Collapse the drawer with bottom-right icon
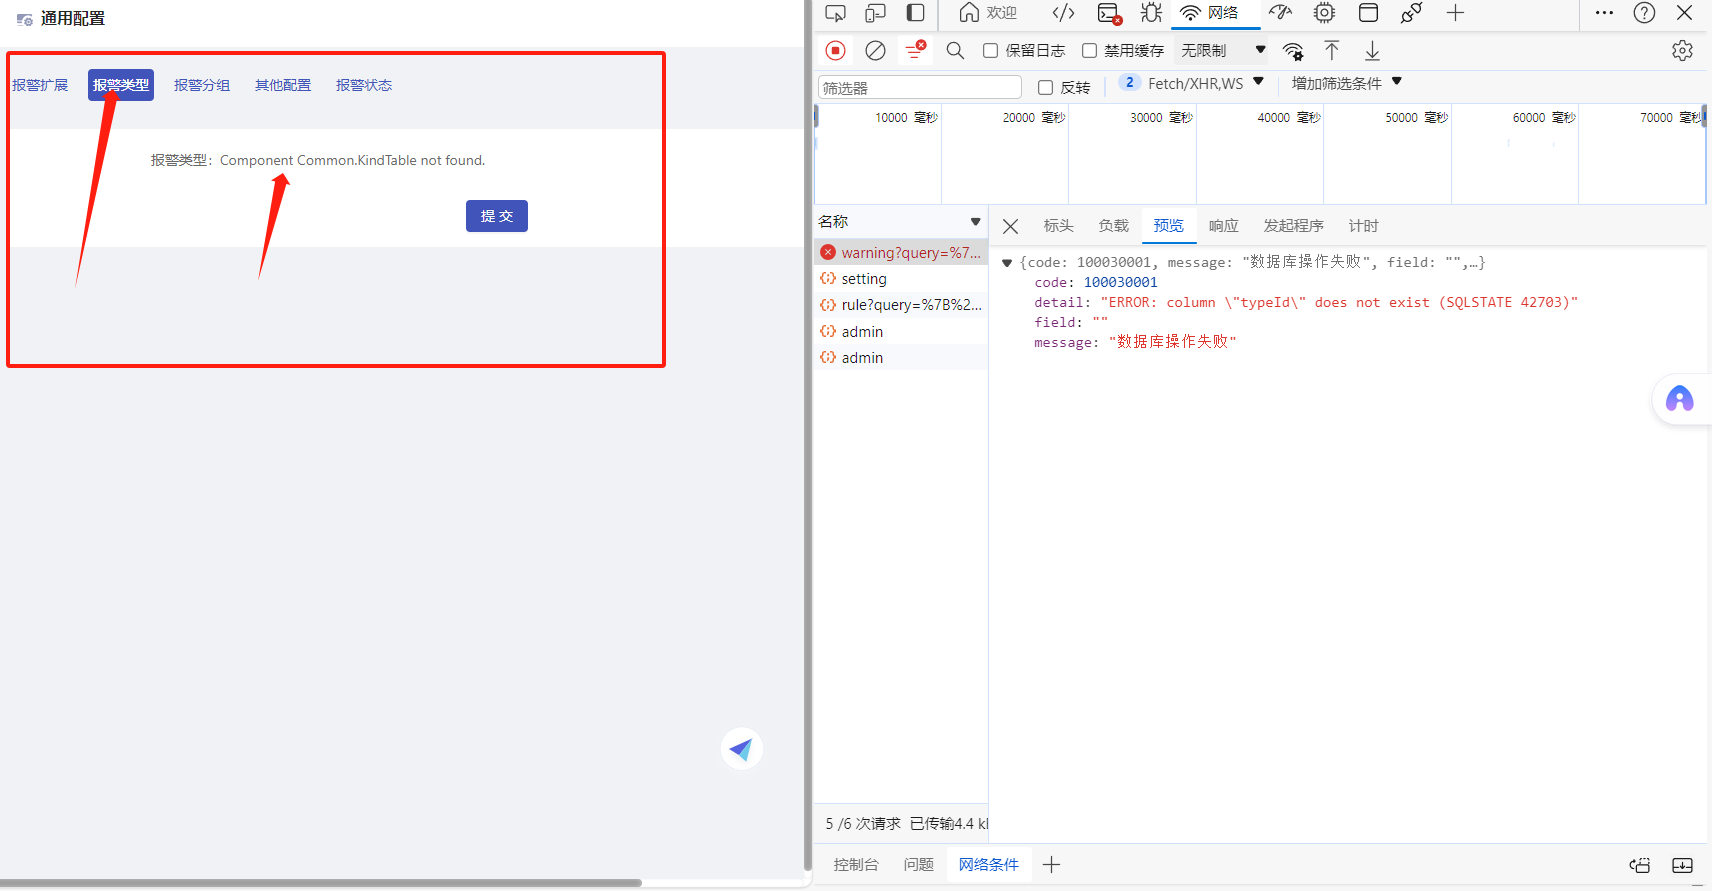The image size is (1712, 891). (x=1683, y=865)
